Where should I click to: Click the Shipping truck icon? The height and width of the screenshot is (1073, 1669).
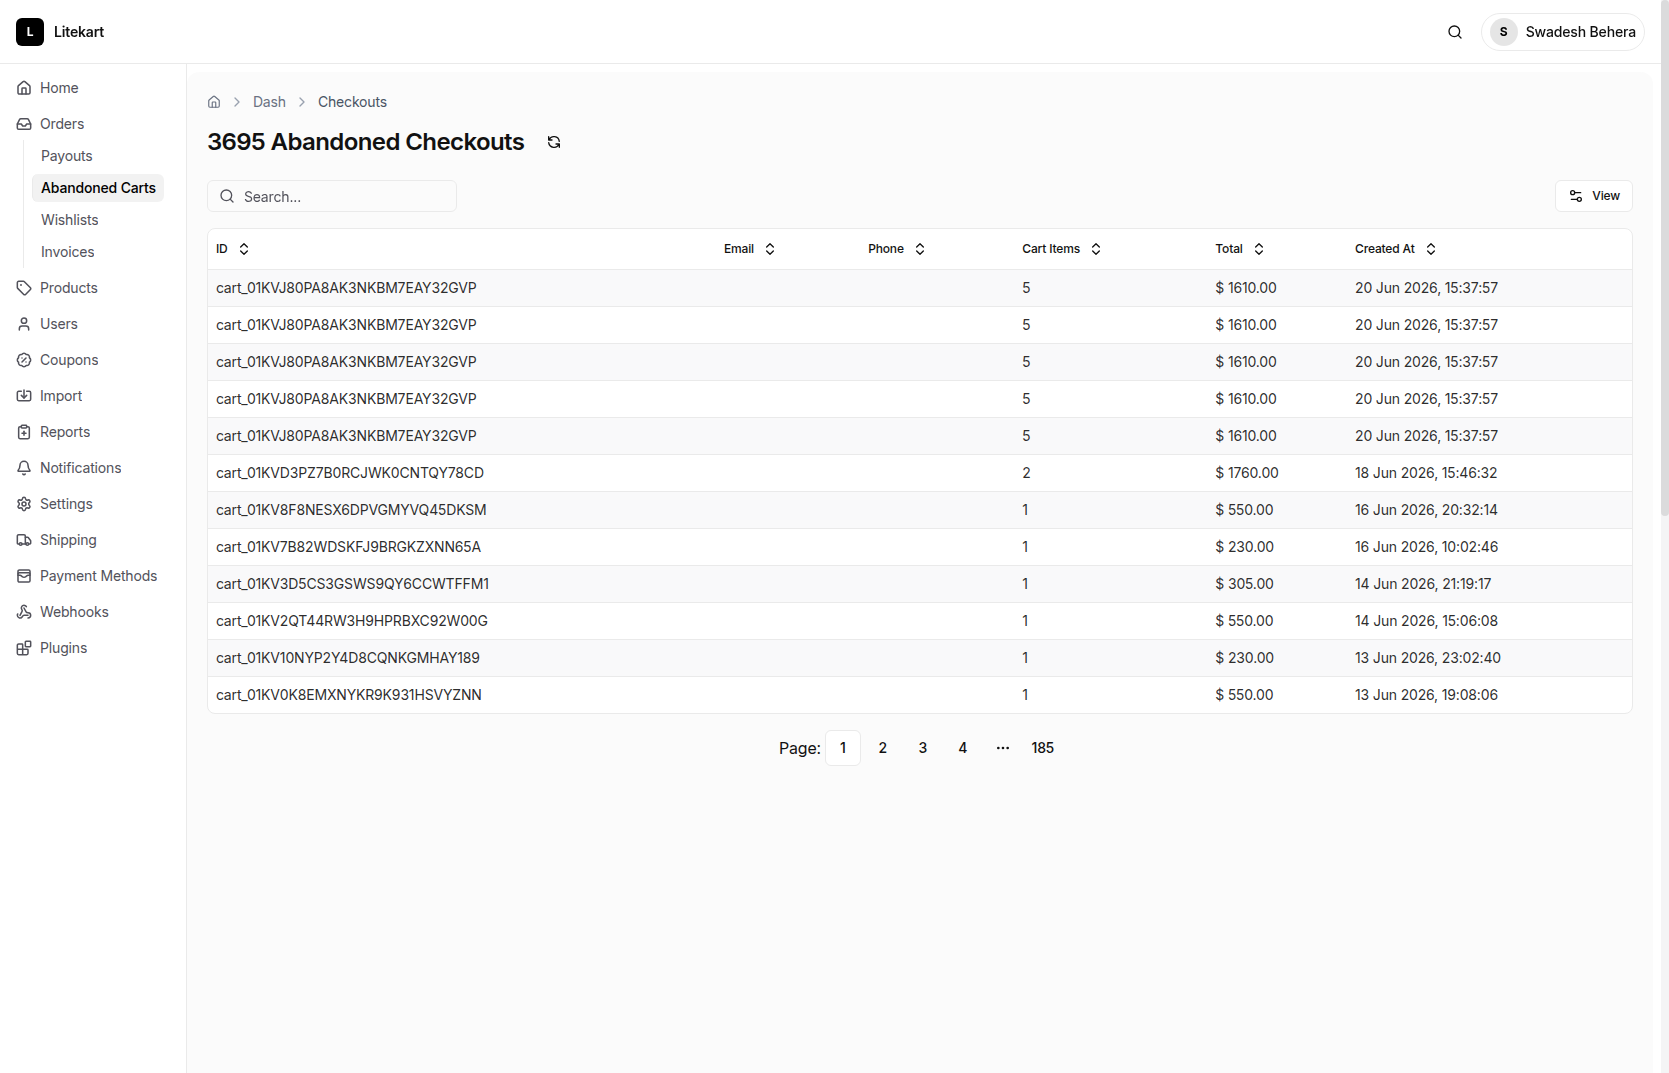24,540
